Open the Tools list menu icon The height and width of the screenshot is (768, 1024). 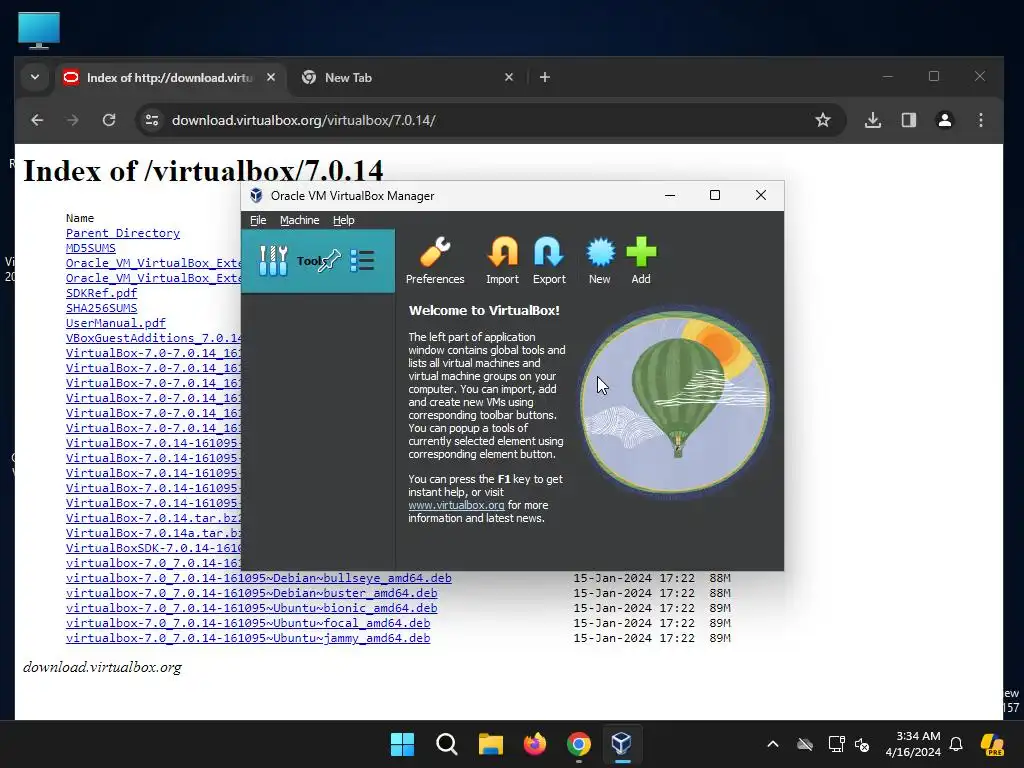tap(362, 261)
